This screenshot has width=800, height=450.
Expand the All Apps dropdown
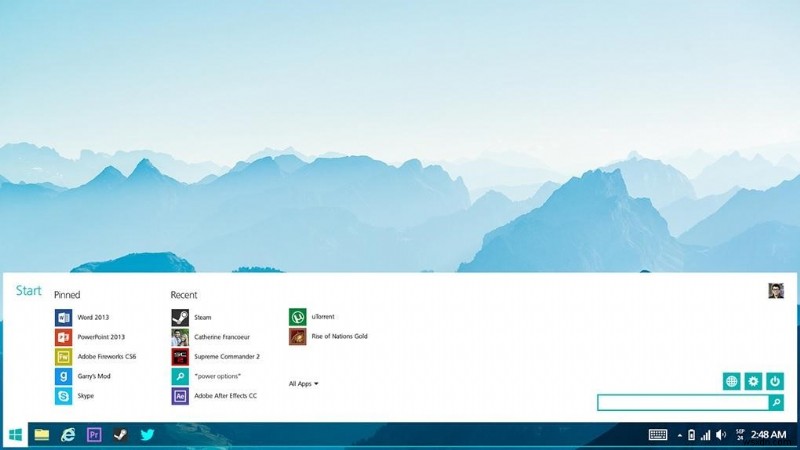point(304,384)
